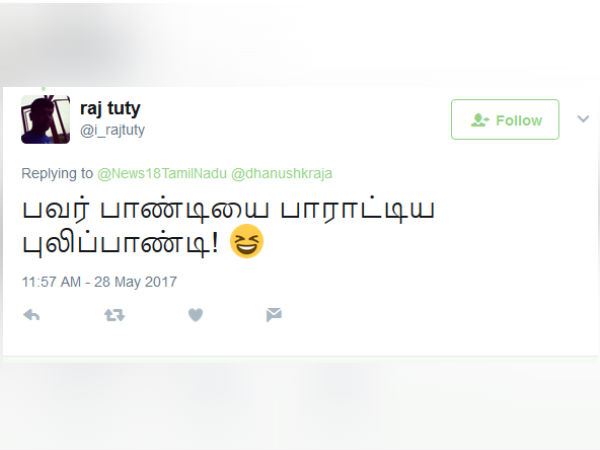Image resolution: width=600 pixels, height=450 pixels.
Task: Click the display name raj tuty
Action: (x=110, y=108)
